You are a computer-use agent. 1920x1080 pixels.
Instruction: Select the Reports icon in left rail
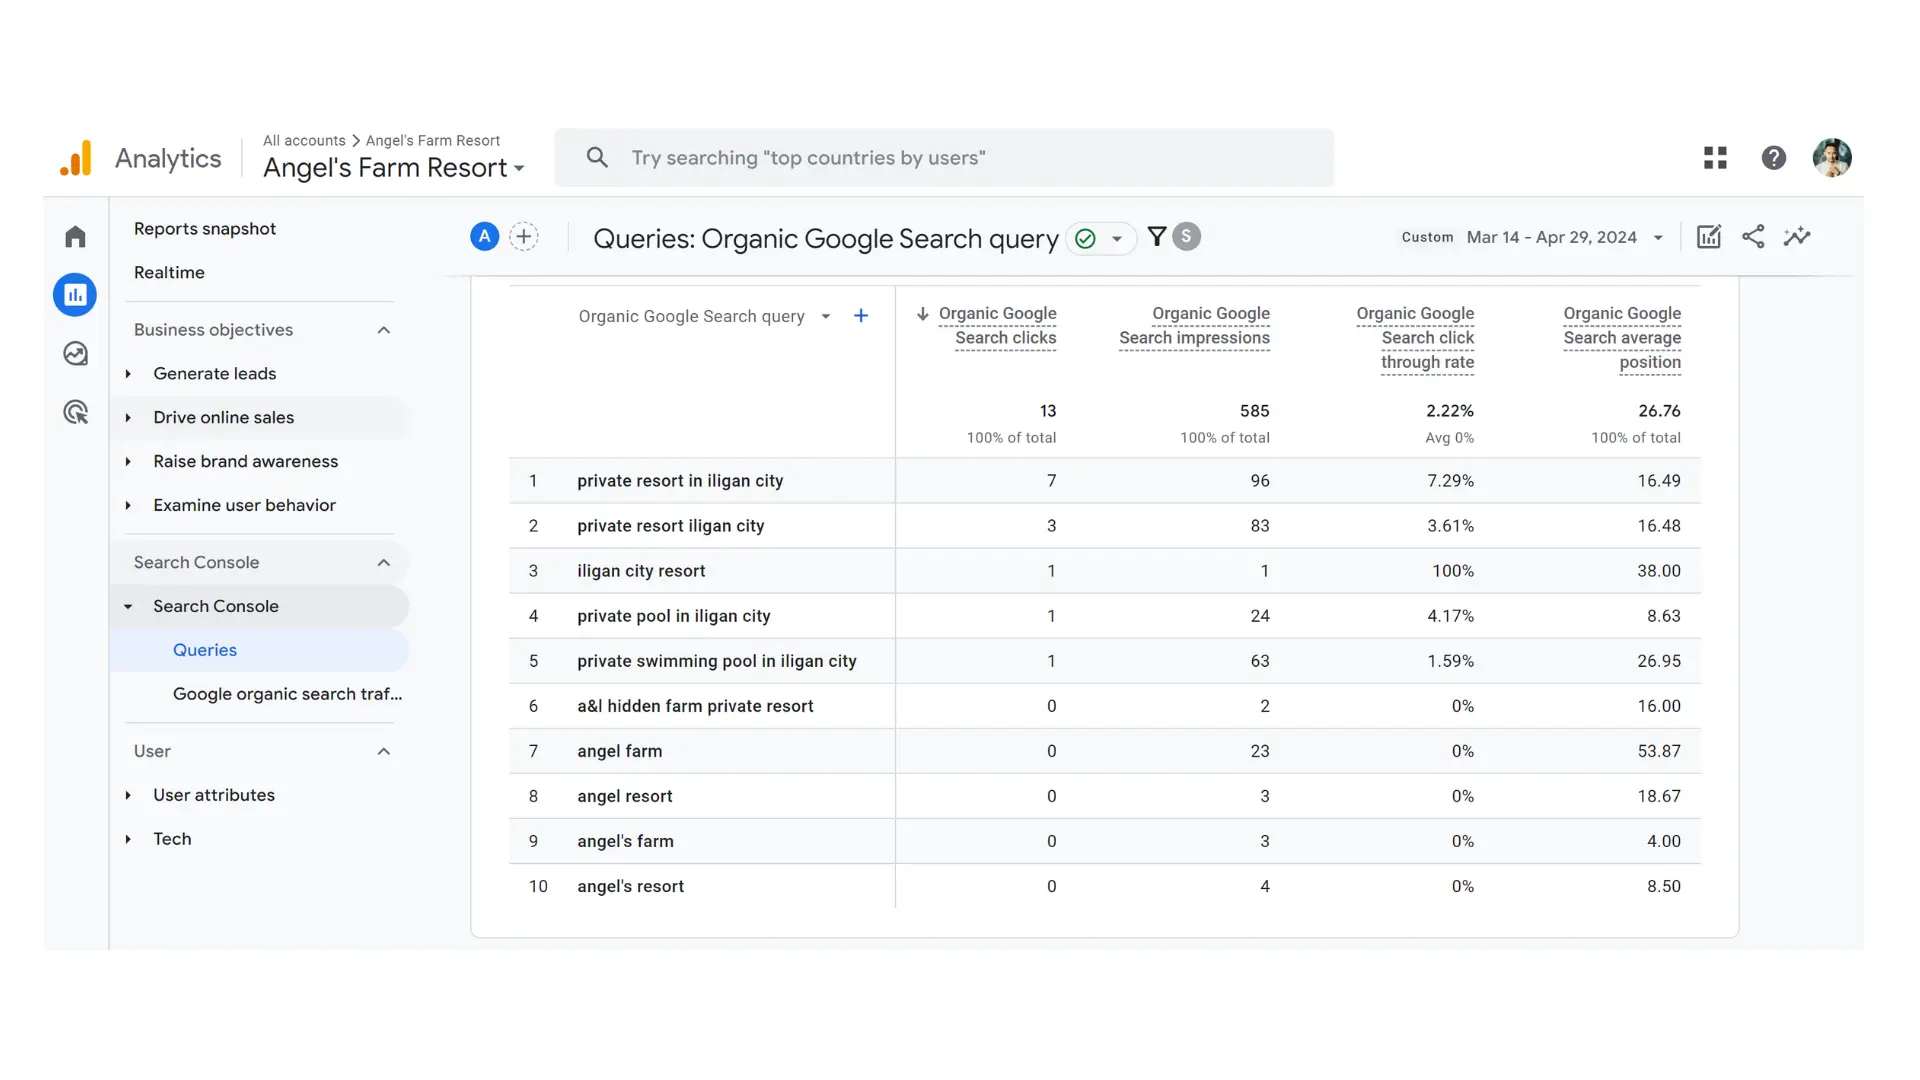click(x=75, y=295)
